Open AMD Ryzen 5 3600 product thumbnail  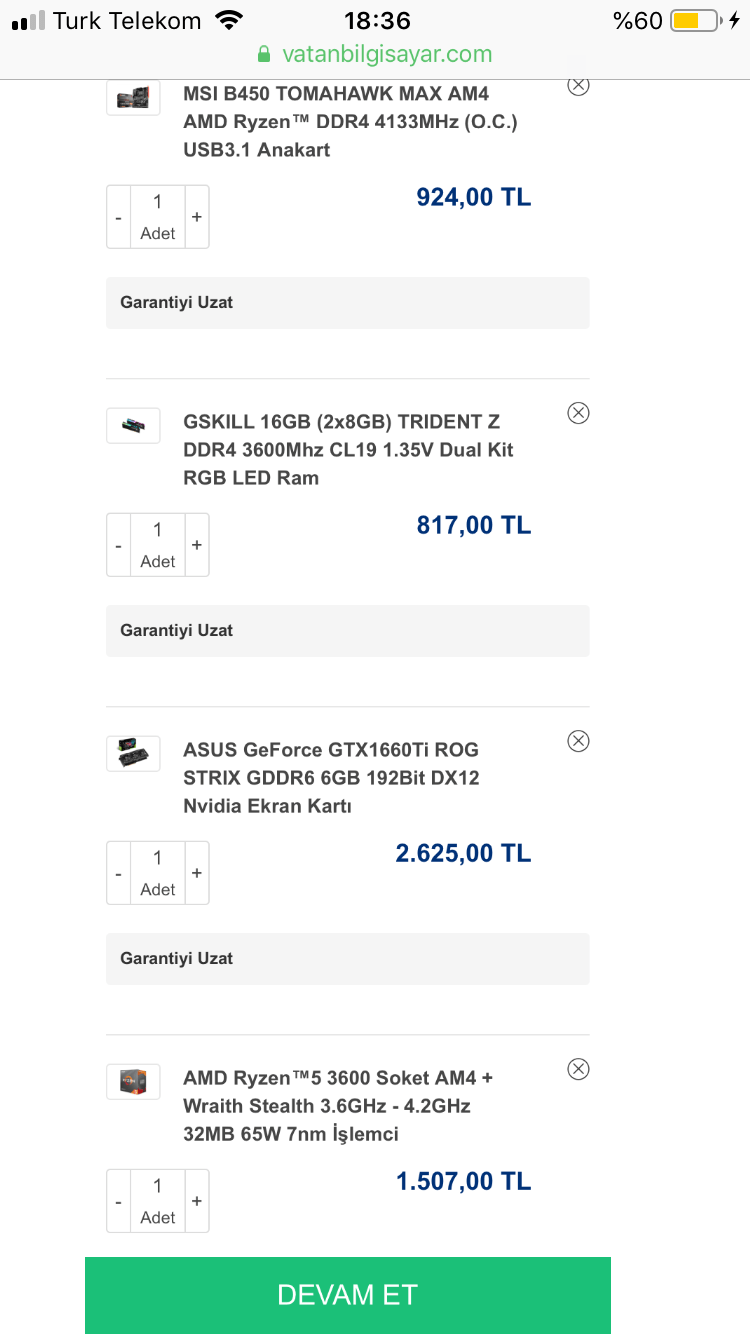[133, 1082]
